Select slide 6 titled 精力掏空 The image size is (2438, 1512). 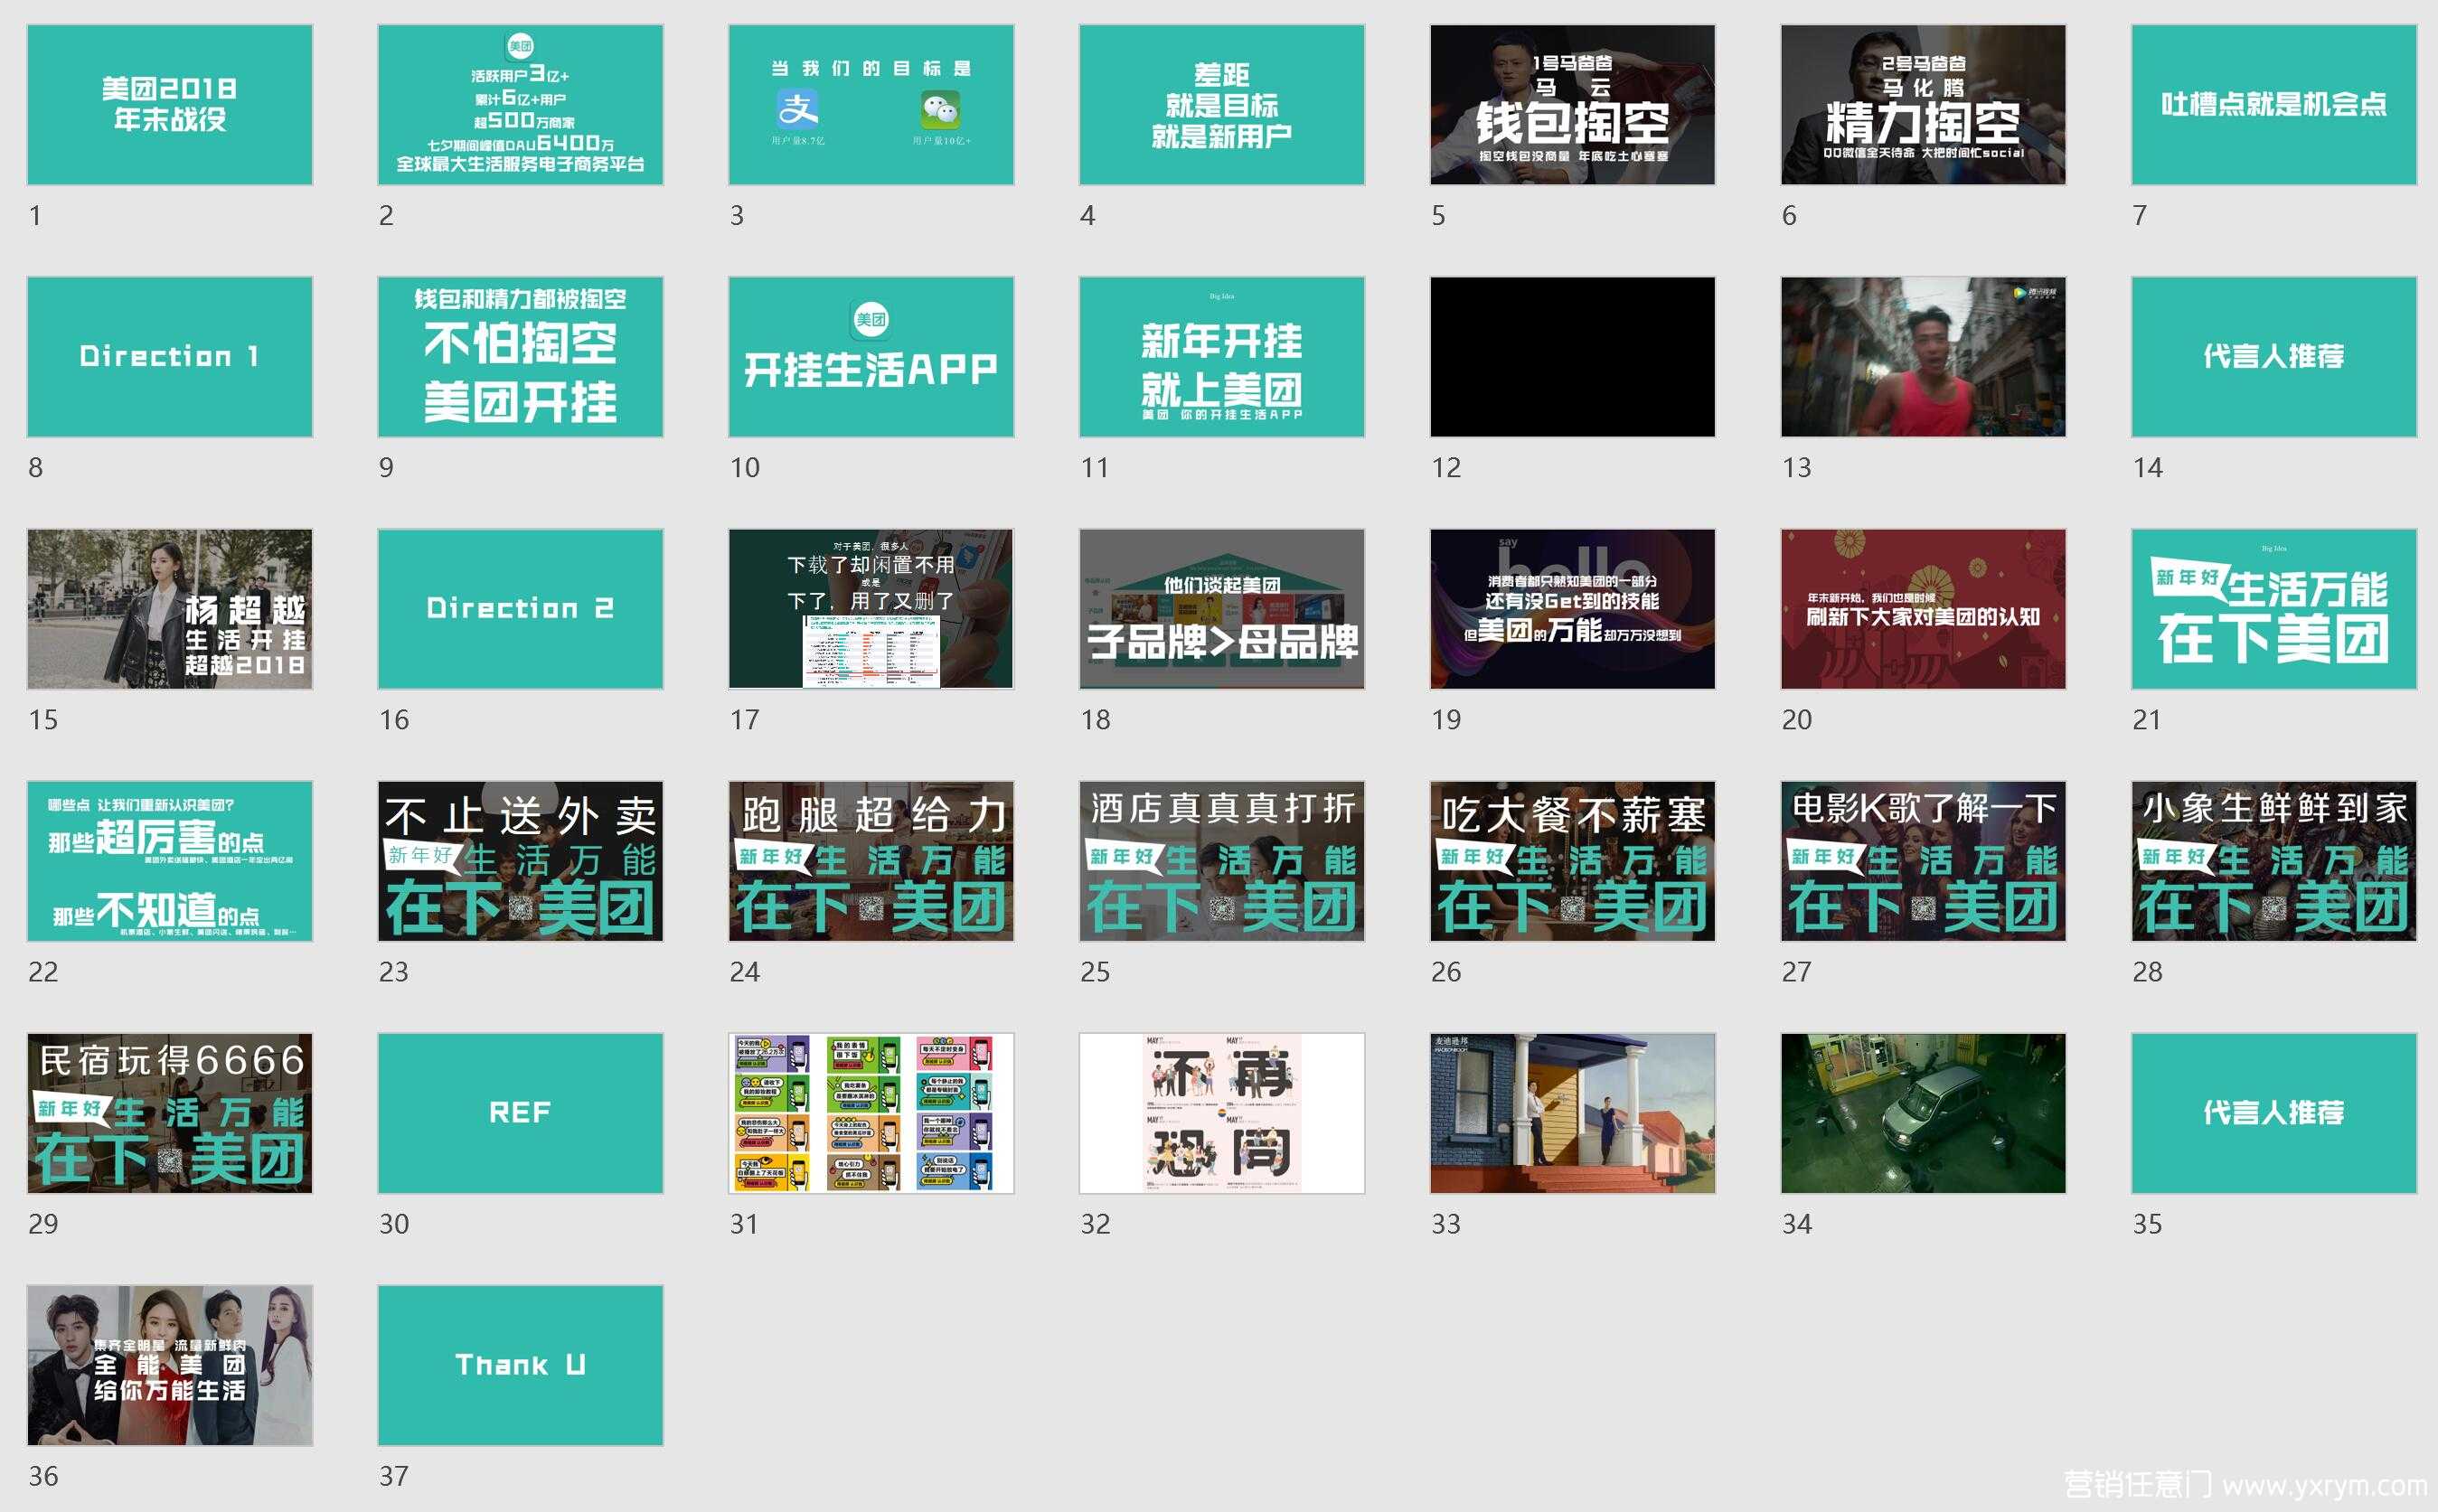click(1923, 105)
